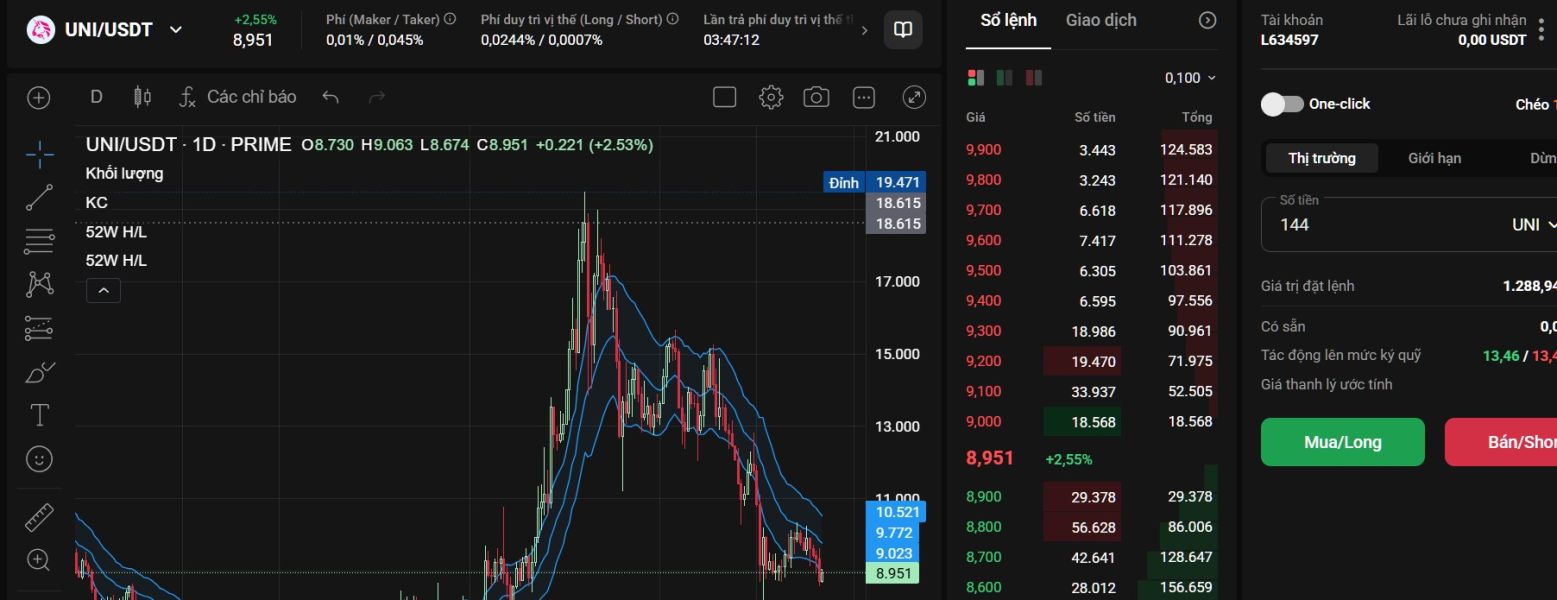Open the guide book icon in the header

pos(903,30)
